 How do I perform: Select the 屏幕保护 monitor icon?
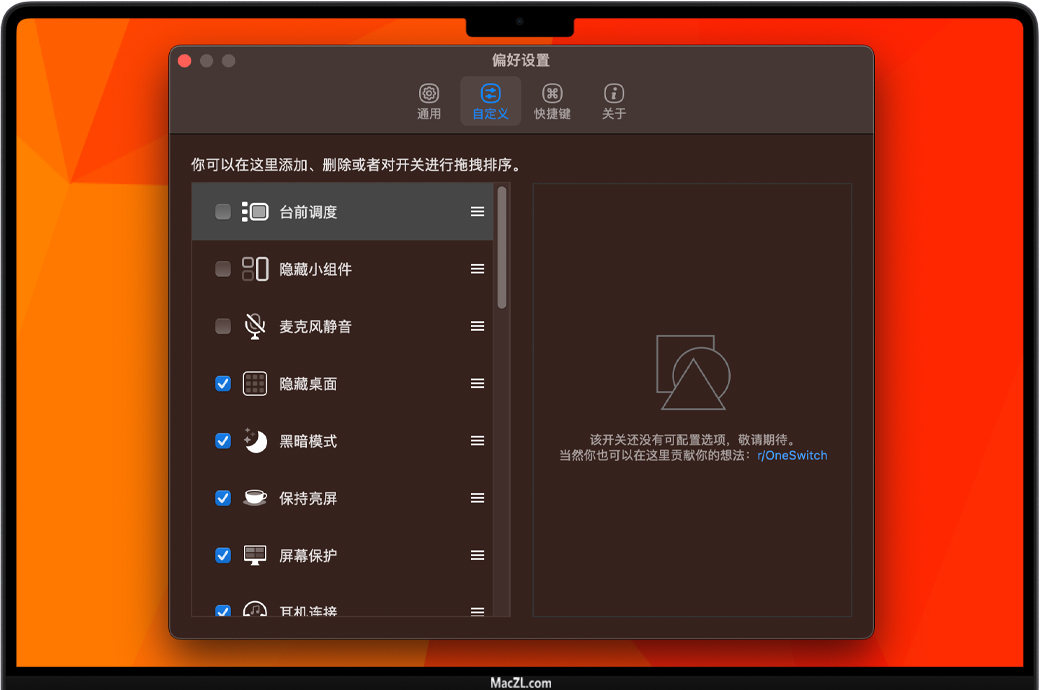click(x=255, y=555)
